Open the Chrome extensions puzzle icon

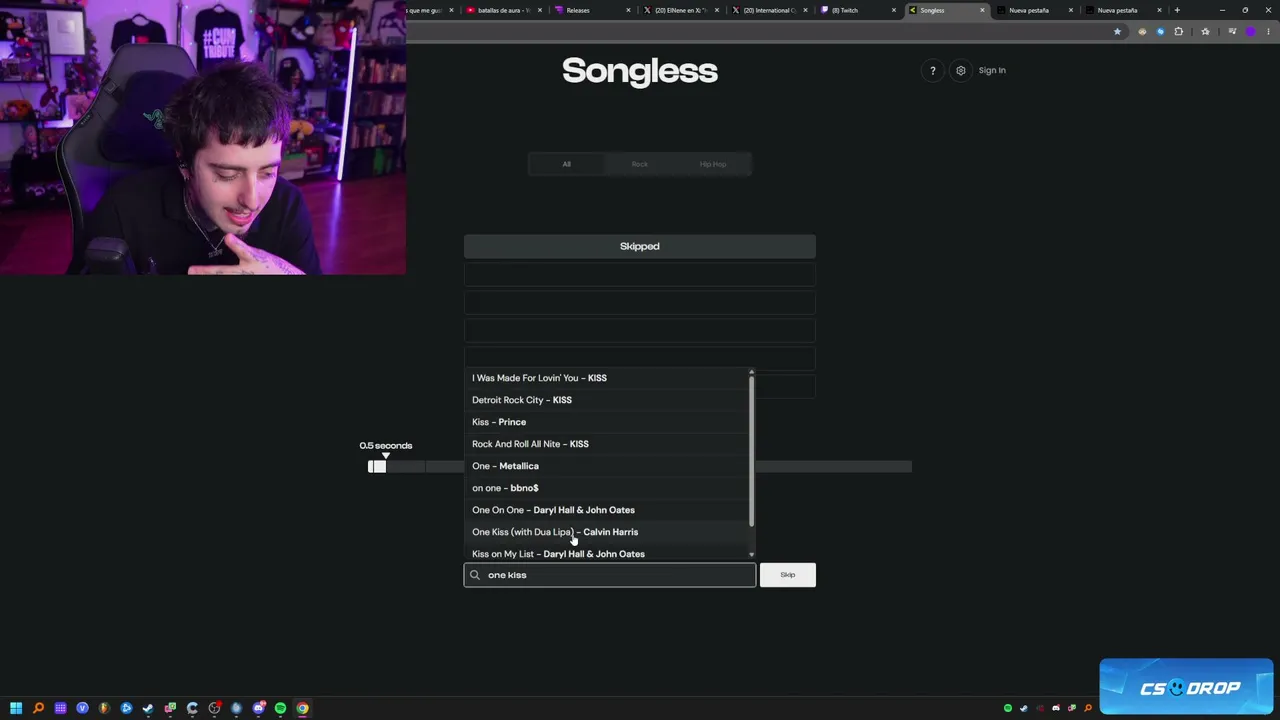pos(1178,32)
